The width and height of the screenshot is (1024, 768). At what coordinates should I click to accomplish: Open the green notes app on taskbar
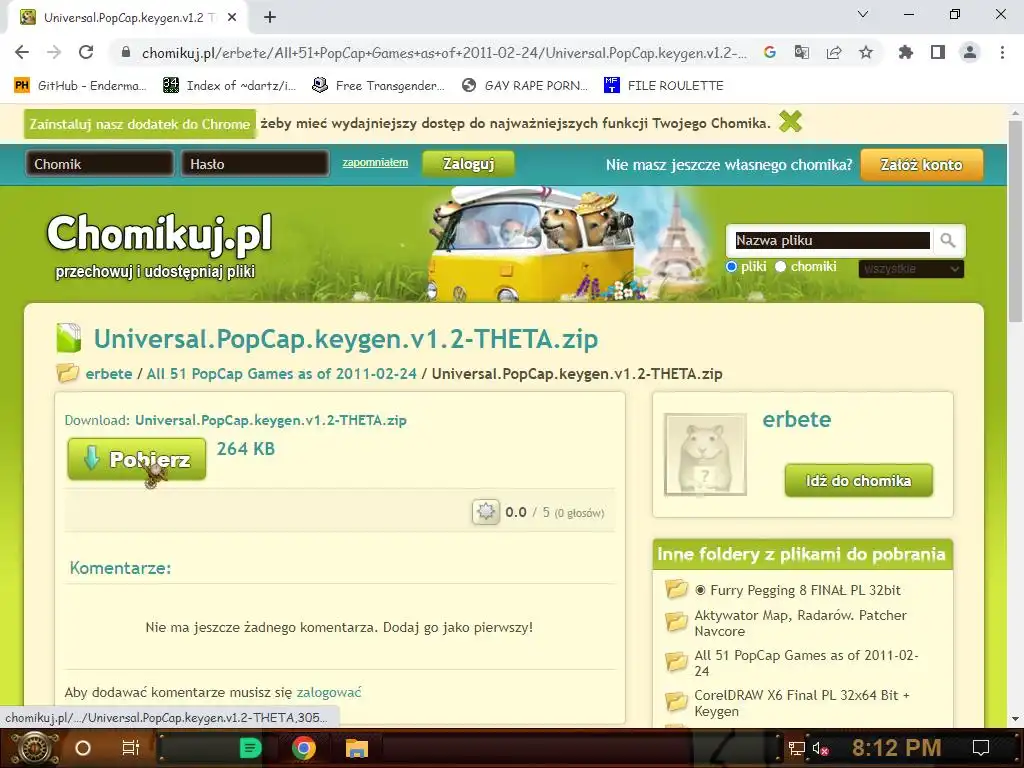(x=250, y=748)
